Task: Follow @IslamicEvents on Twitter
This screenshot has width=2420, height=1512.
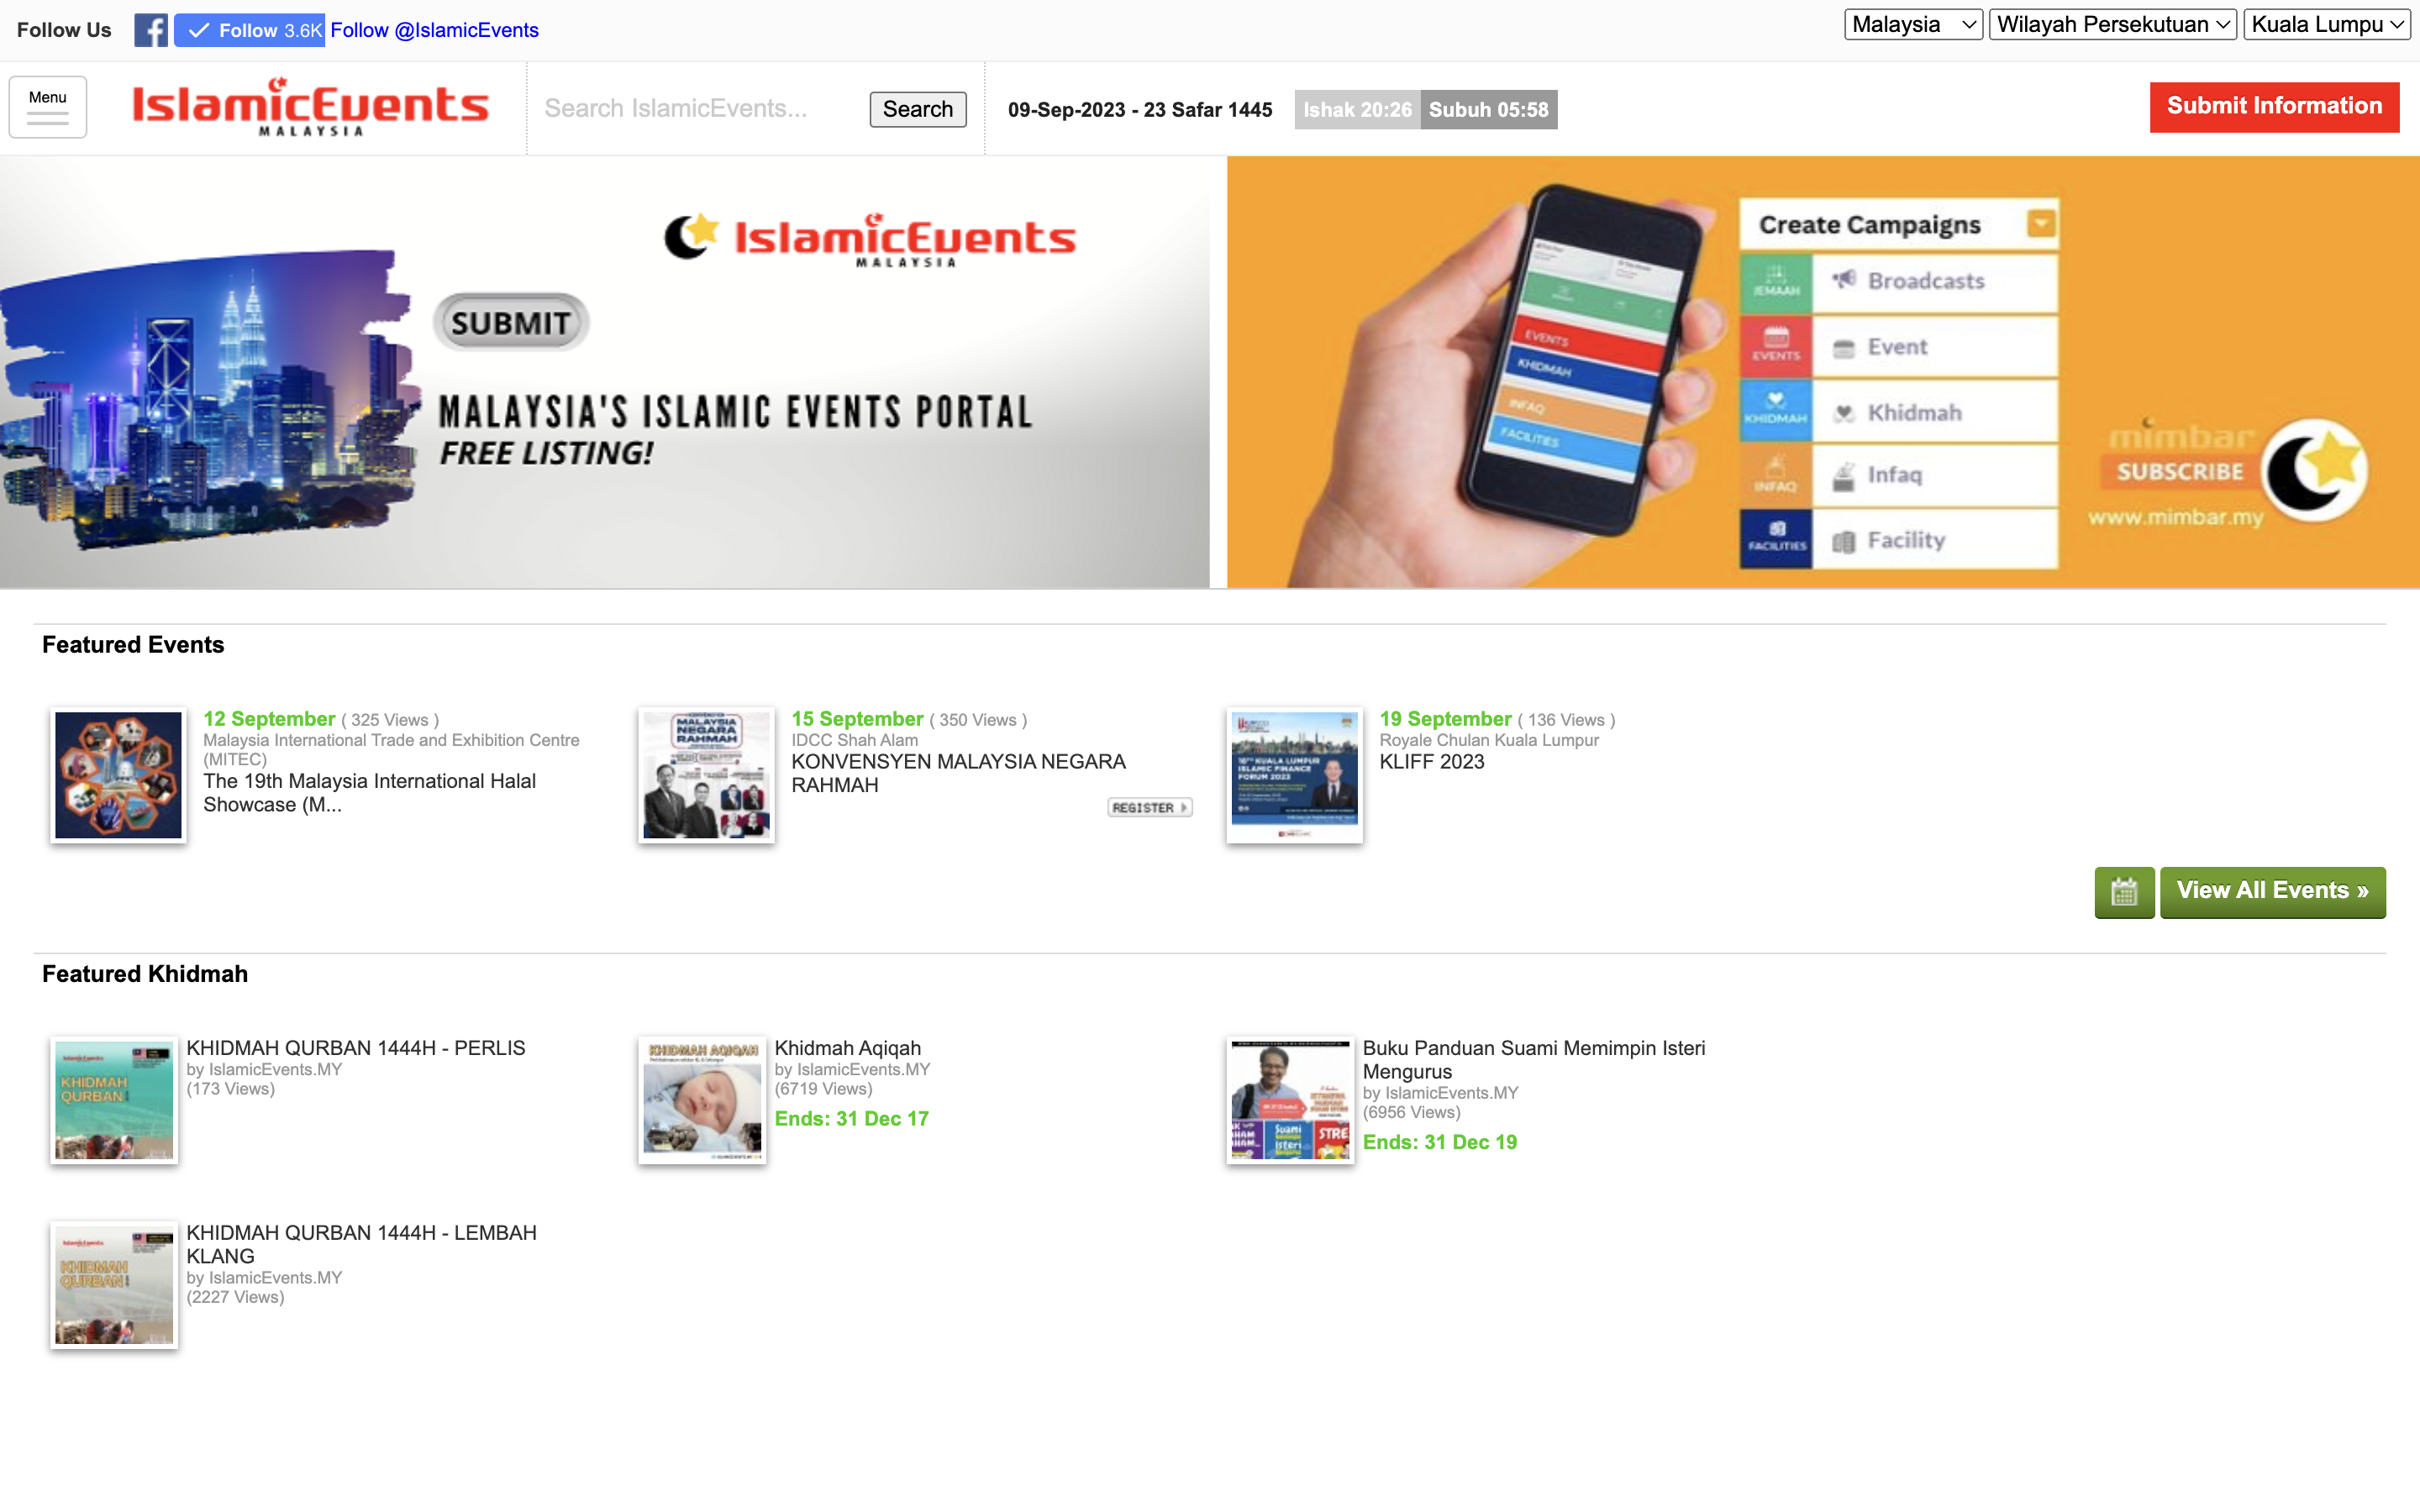Action: click(x=434, y=30)
